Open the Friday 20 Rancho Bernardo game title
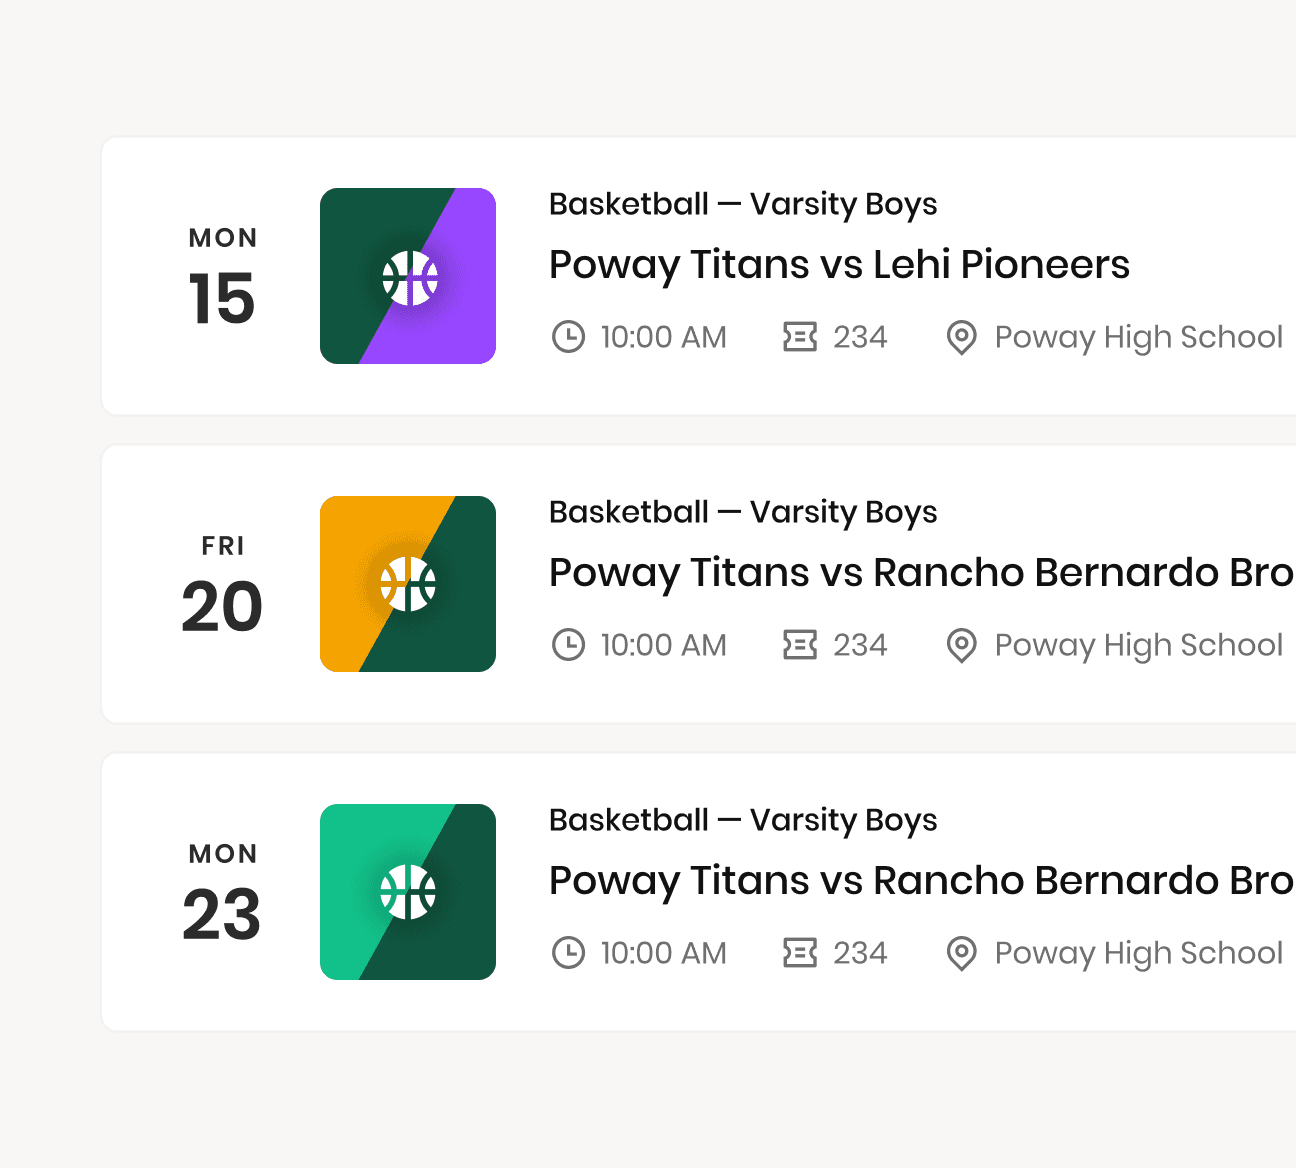 point(922,573)
